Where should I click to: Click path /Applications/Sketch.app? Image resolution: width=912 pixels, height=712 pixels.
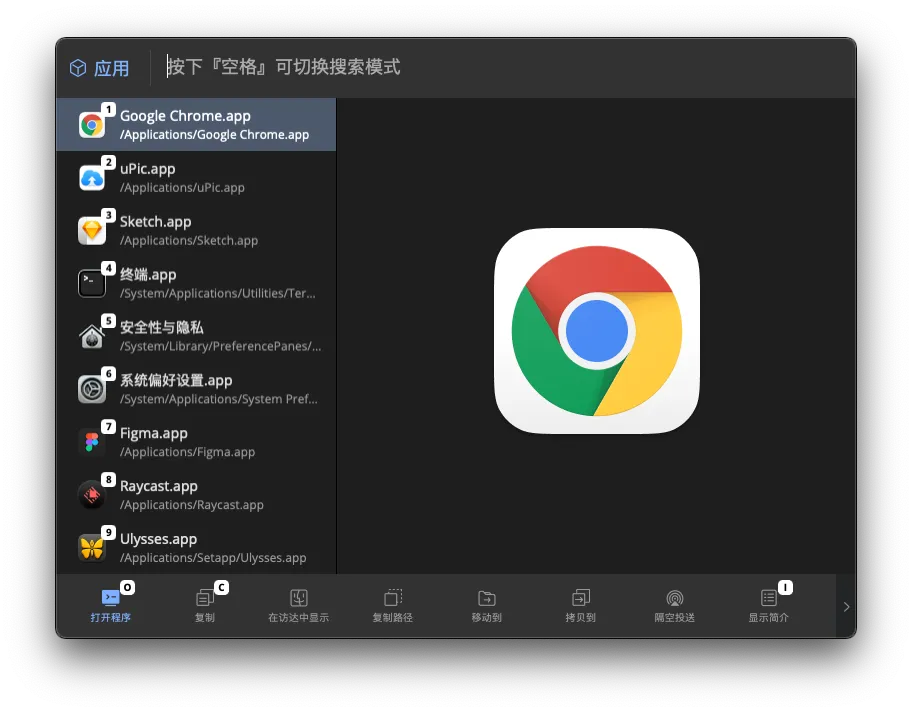pos(189,240)
